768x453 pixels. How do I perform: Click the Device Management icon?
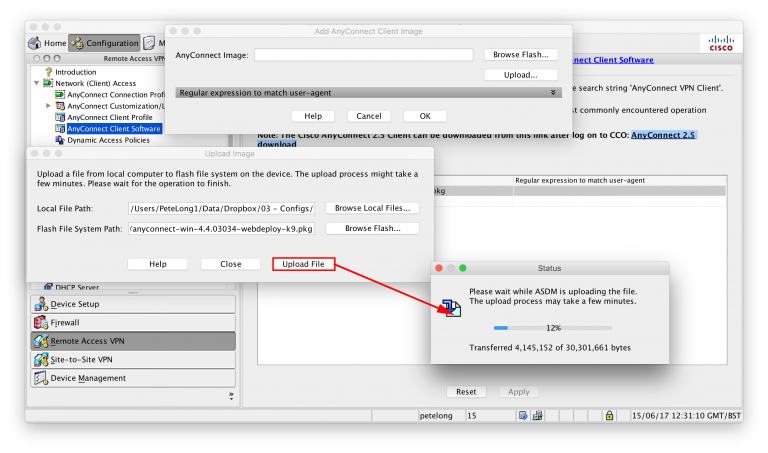[x=41, y=378]
